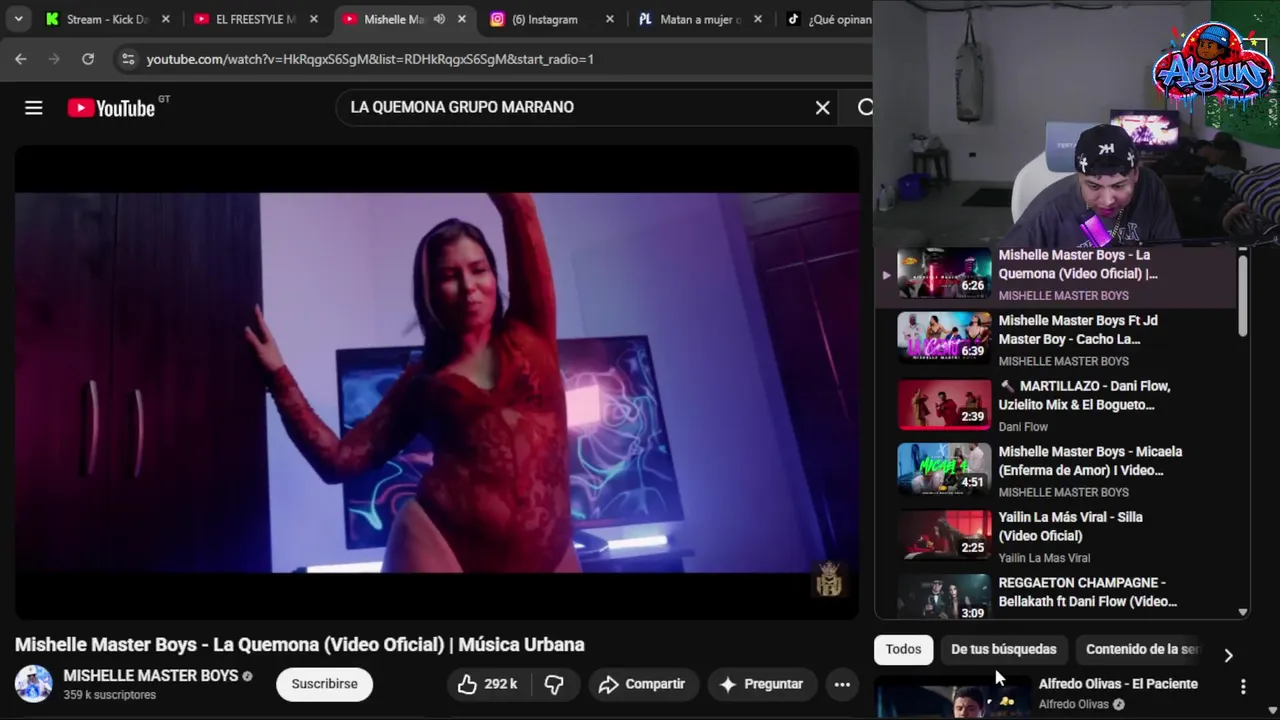The height and width of the screenshot is (720, 1280).
Task: Like the video with thumbs up
Action: tap(488, 684)
